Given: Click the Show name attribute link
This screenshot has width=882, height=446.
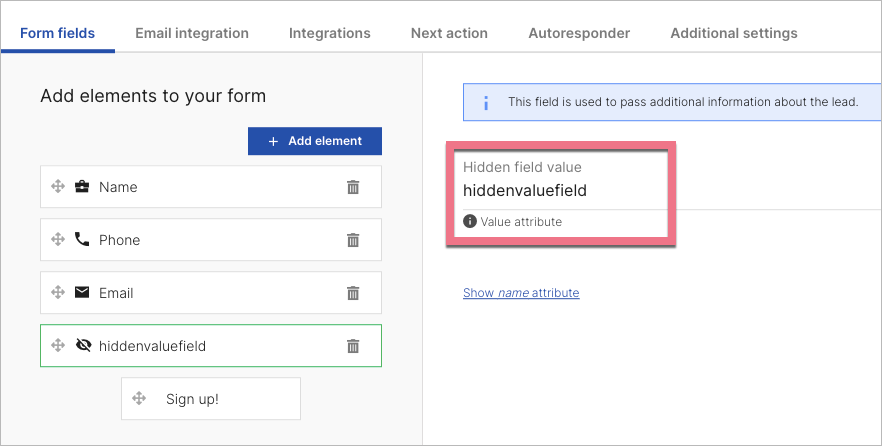Looking at the screenshot, I should click(x=521, y=293).
